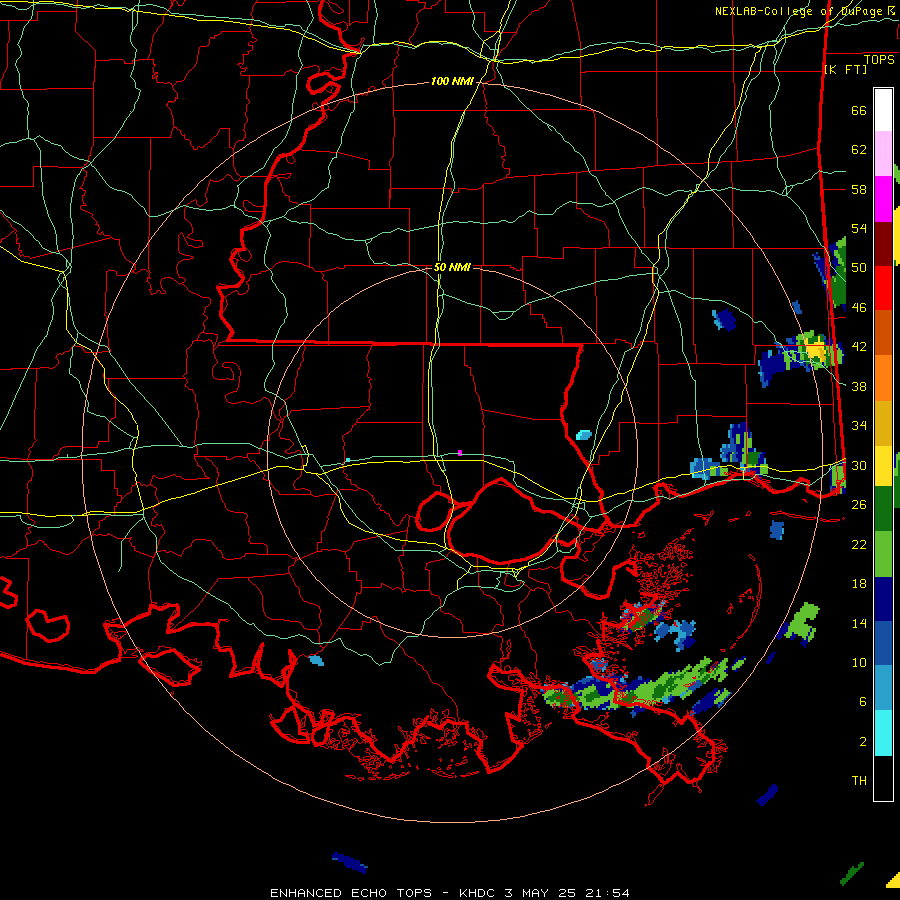Image resolution: width=900 pixels, height=900 pixels.
Task: Click the '100 NMI' range ring label
Action: pyautogui.click(x=452, y=82)
